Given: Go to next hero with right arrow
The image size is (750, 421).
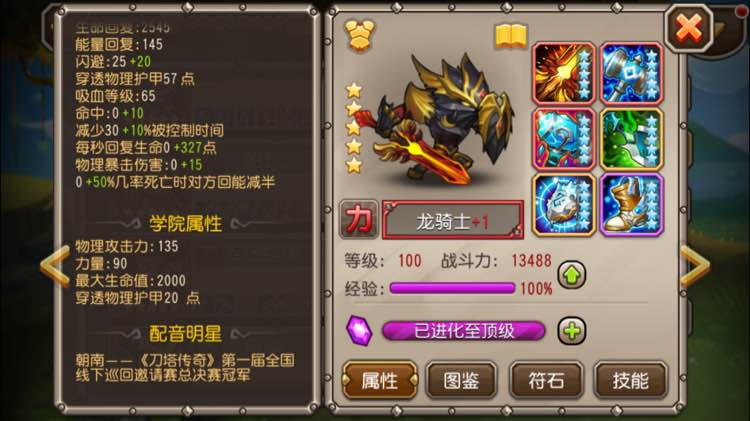Looking at the screenshot, I should 695,266.
